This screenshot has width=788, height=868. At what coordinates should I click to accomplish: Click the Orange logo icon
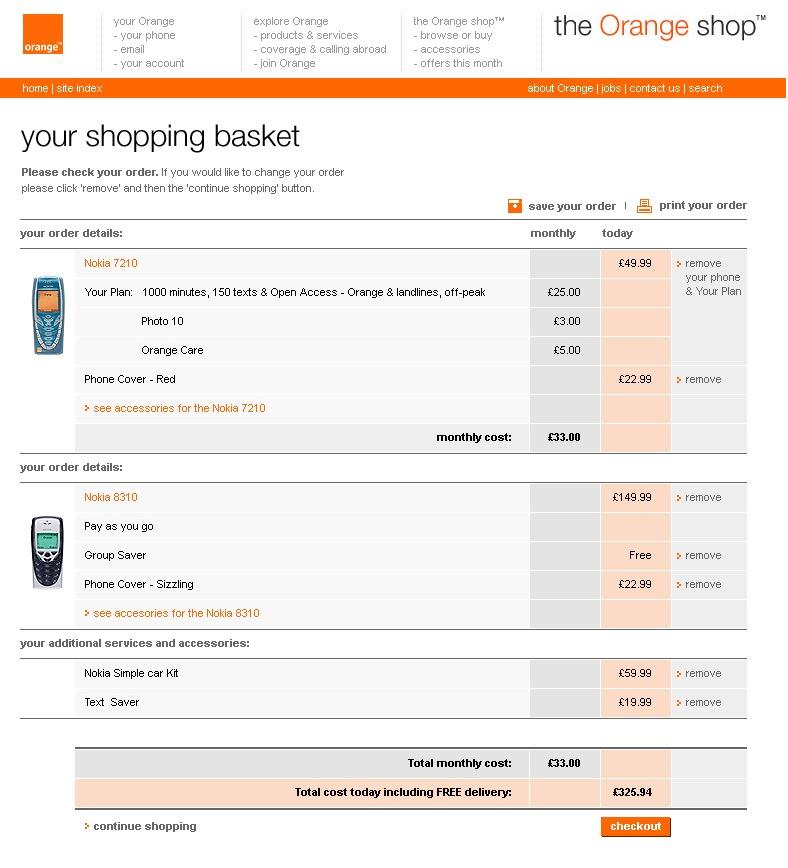coord(43,35)
